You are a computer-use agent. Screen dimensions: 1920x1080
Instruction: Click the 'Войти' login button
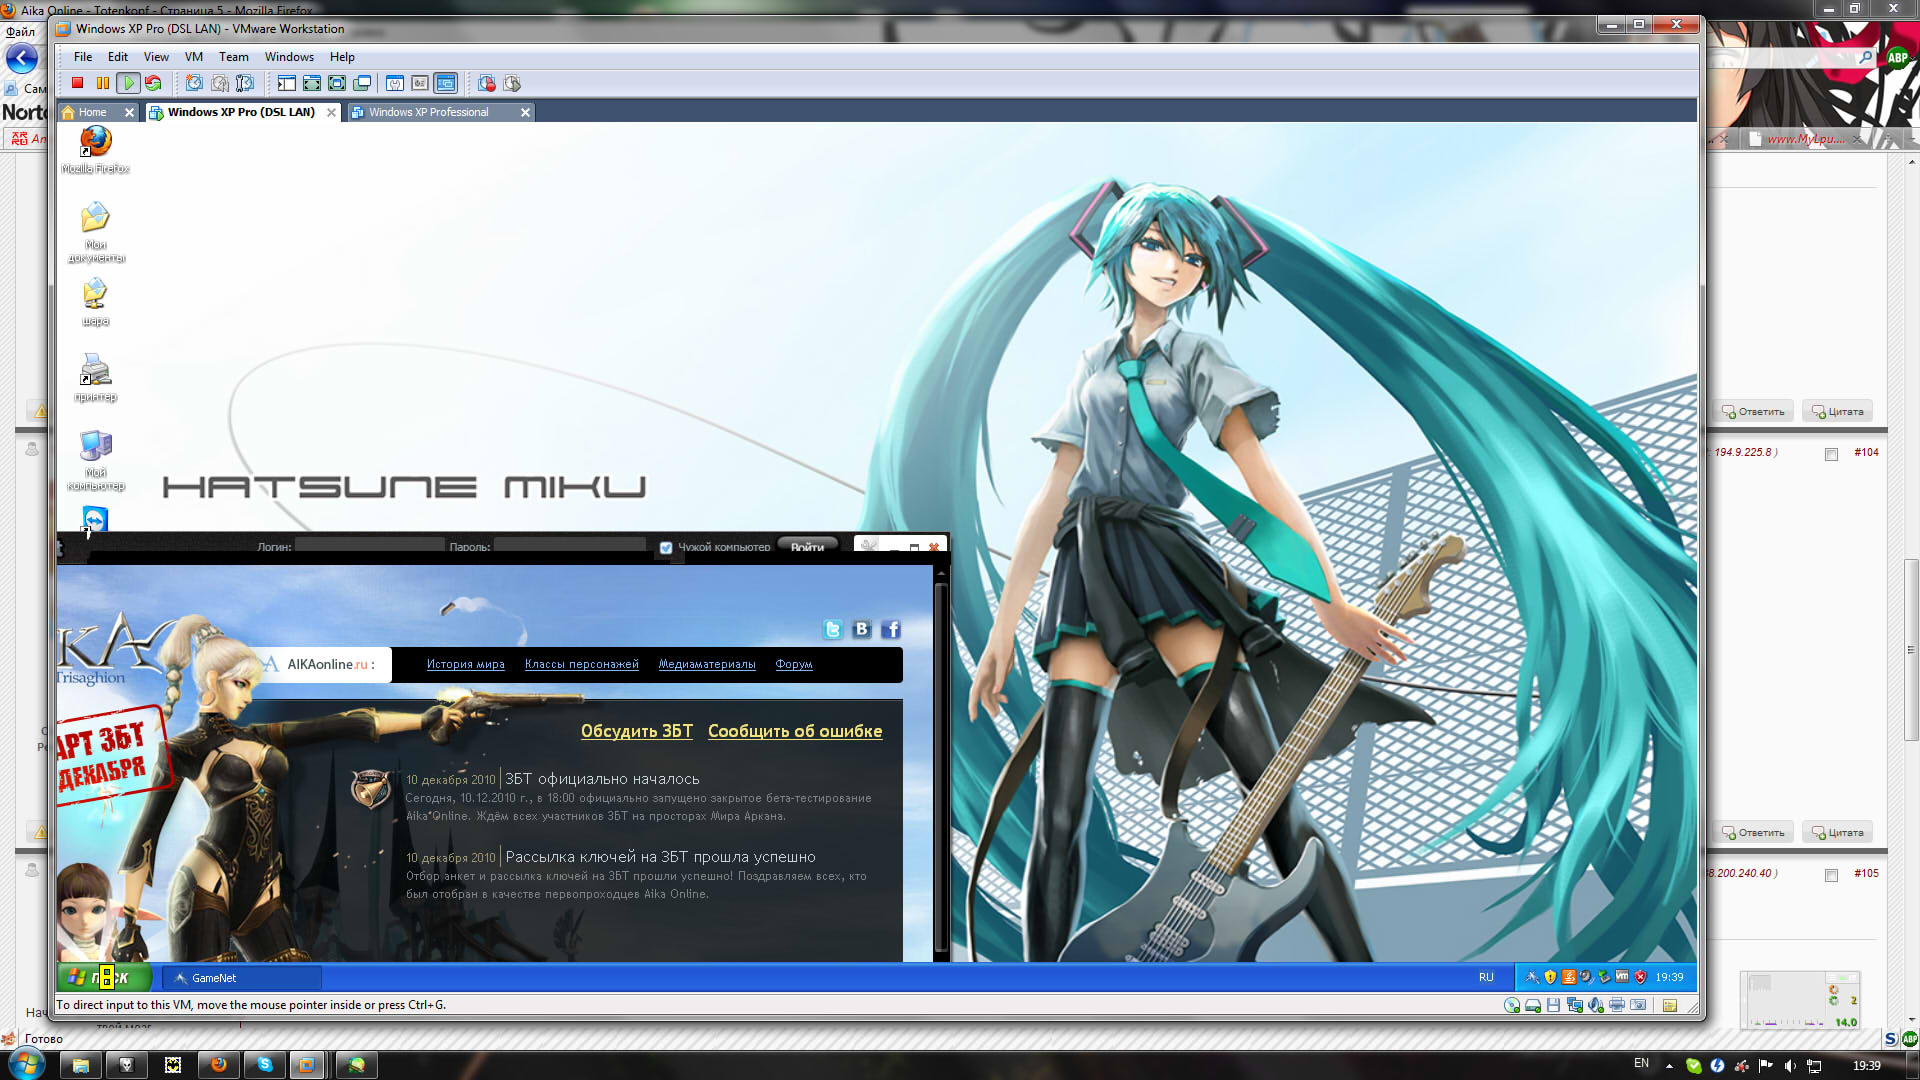click(807, 547)
